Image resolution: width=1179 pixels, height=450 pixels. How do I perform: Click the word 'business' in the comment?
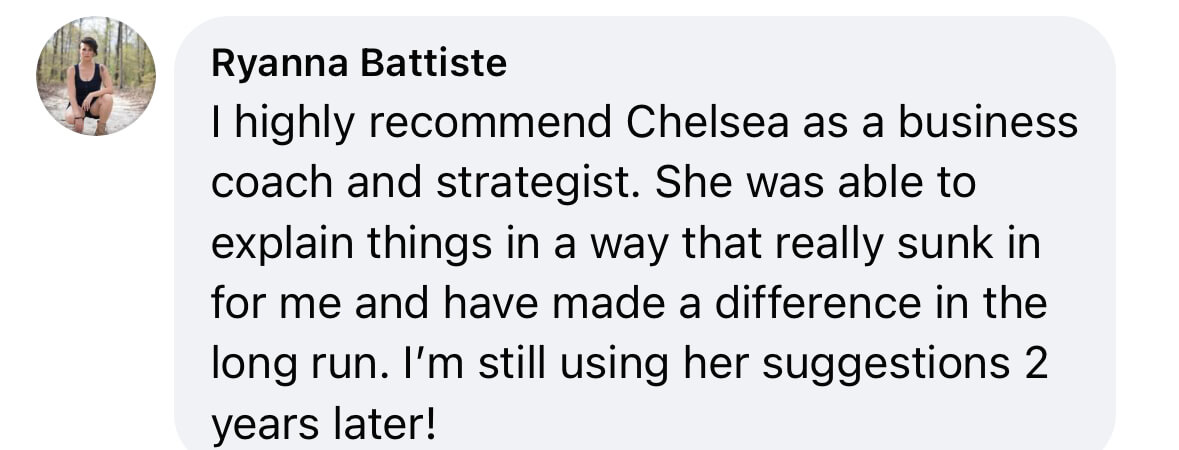(988, 123)
